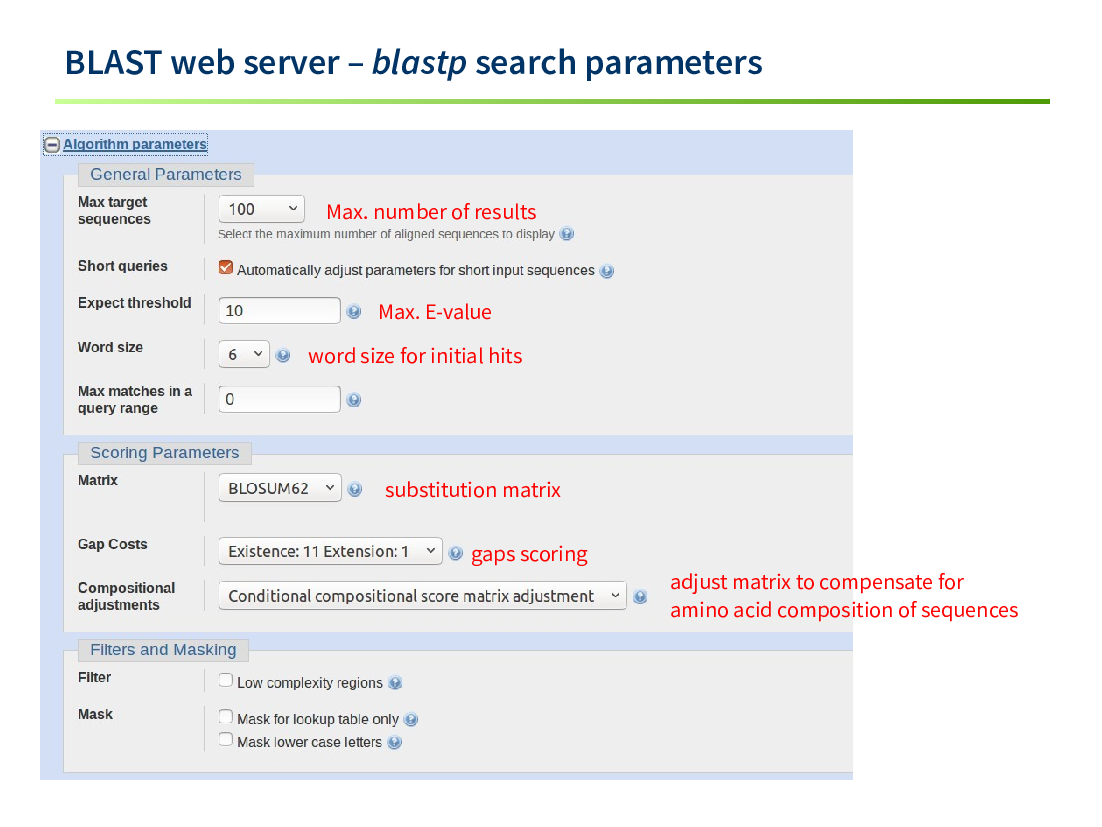Click the 'Expect threshold' label

click(134, 303)
